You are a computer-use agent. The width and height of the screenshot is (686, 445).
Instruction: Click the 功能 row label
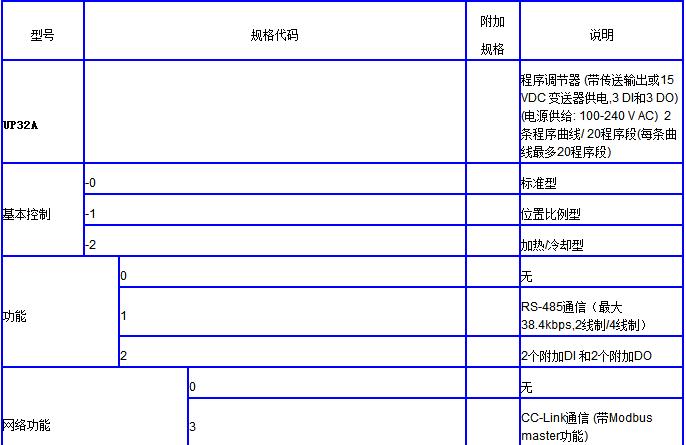[14, 316]
